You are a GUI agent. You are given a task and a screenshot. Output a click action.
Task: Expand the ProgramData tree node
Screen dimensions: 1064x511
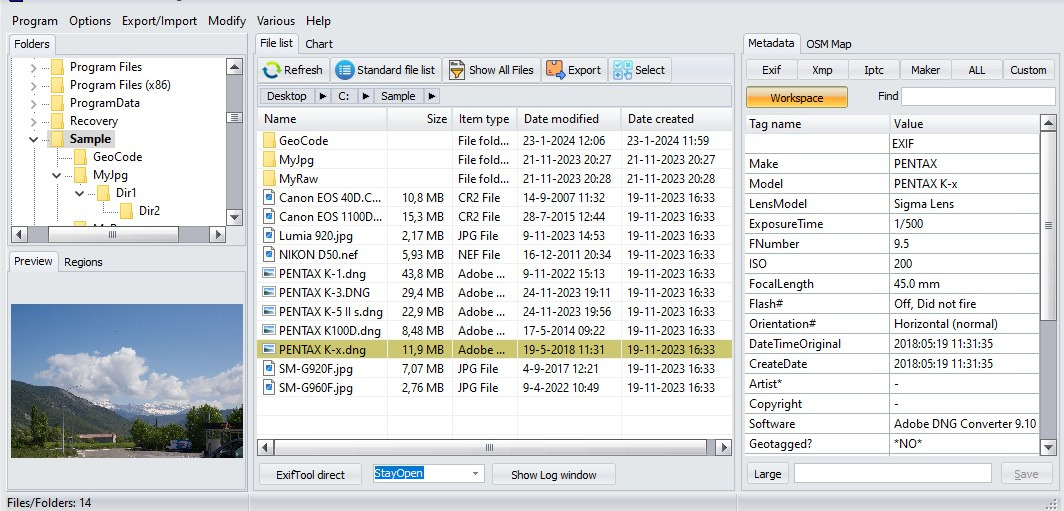33,103
